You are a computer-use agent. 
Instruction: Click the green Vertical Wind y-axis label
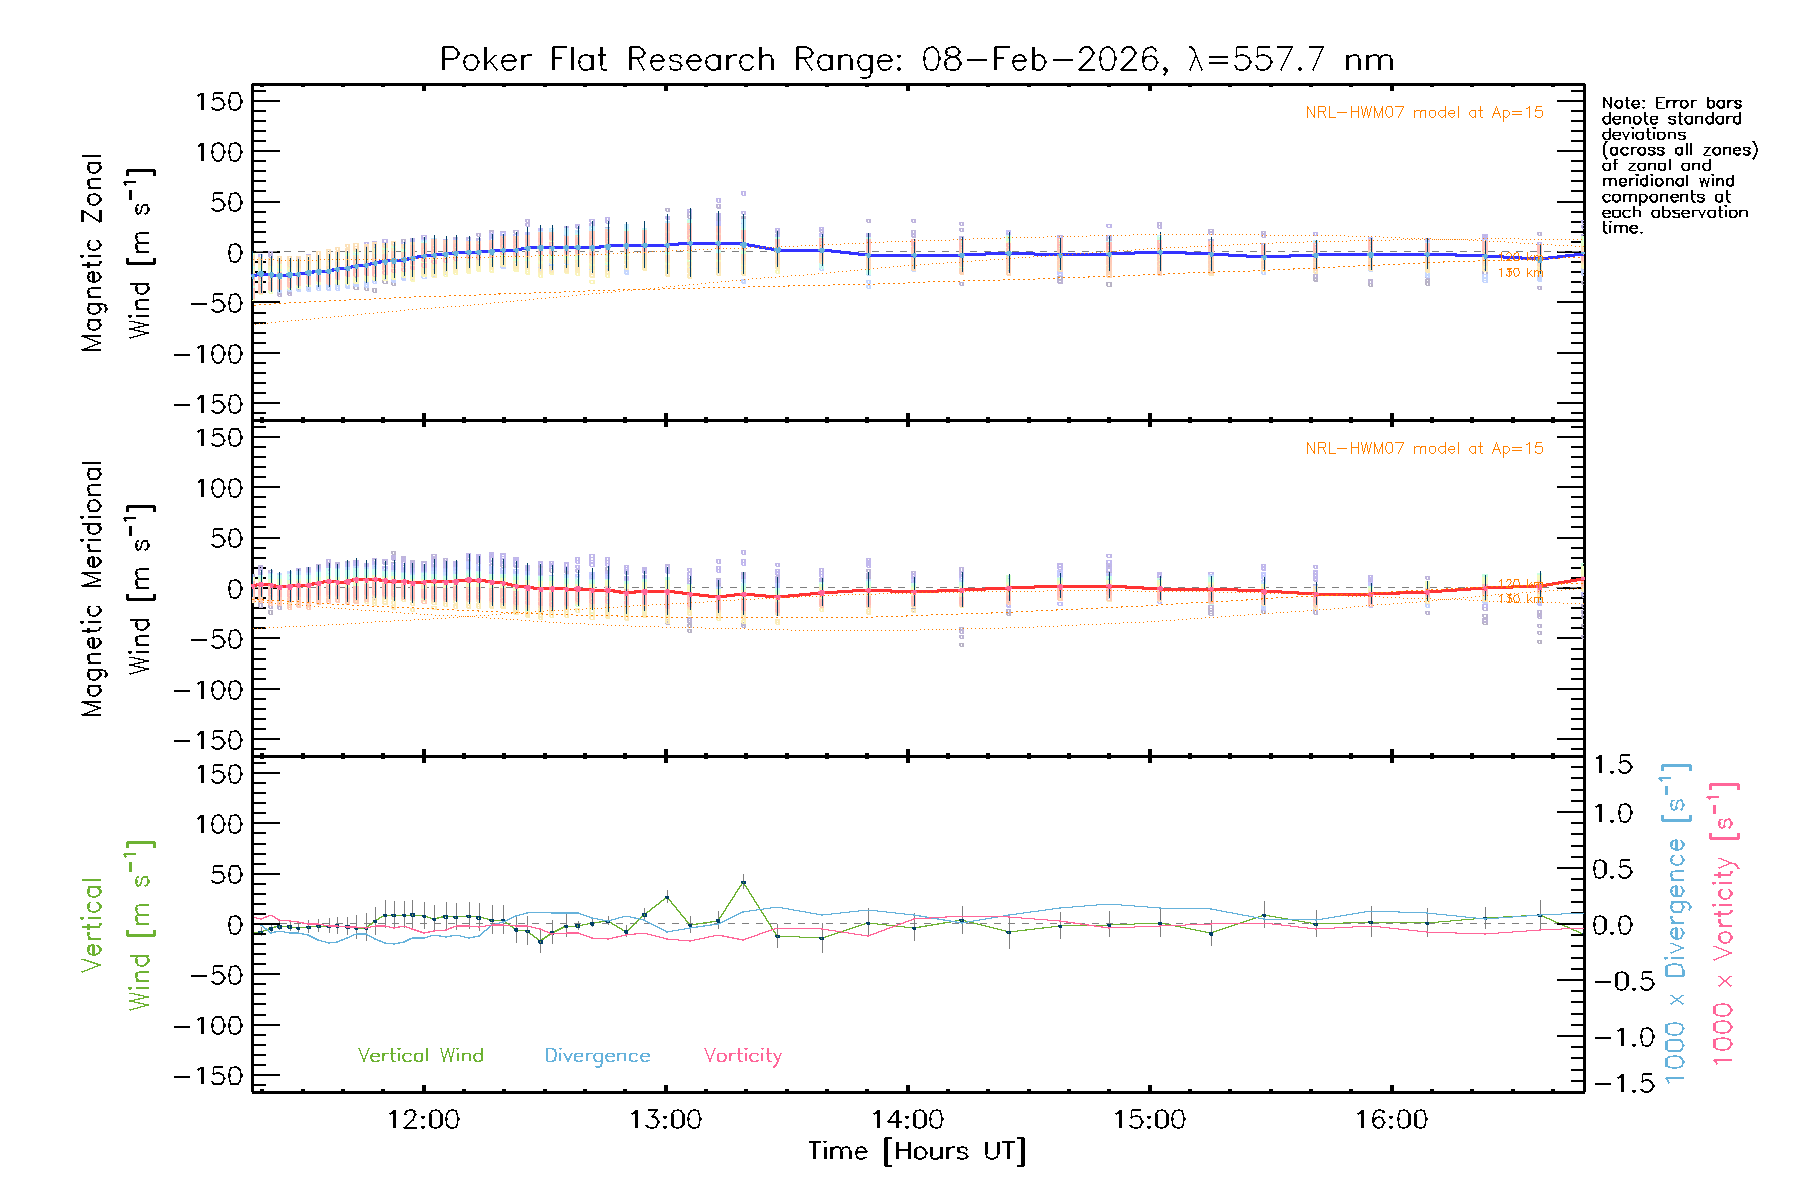pos(116,925)
